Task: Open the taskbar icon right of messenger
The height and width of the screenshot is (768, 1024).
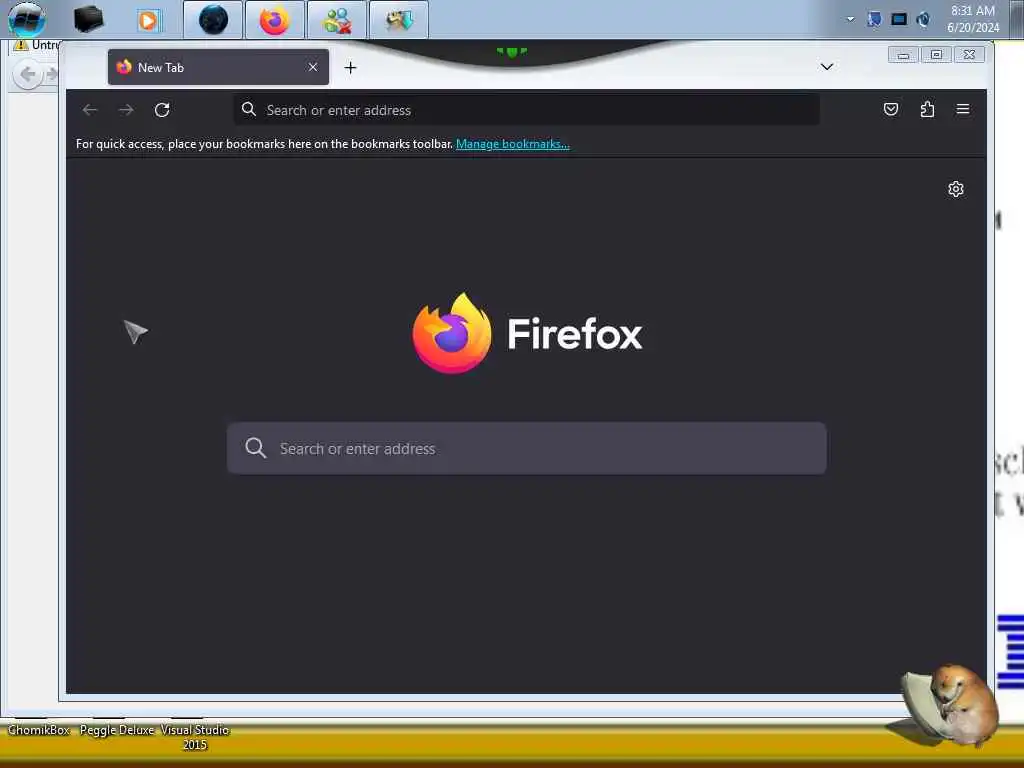Action: (x=399, y=20)
